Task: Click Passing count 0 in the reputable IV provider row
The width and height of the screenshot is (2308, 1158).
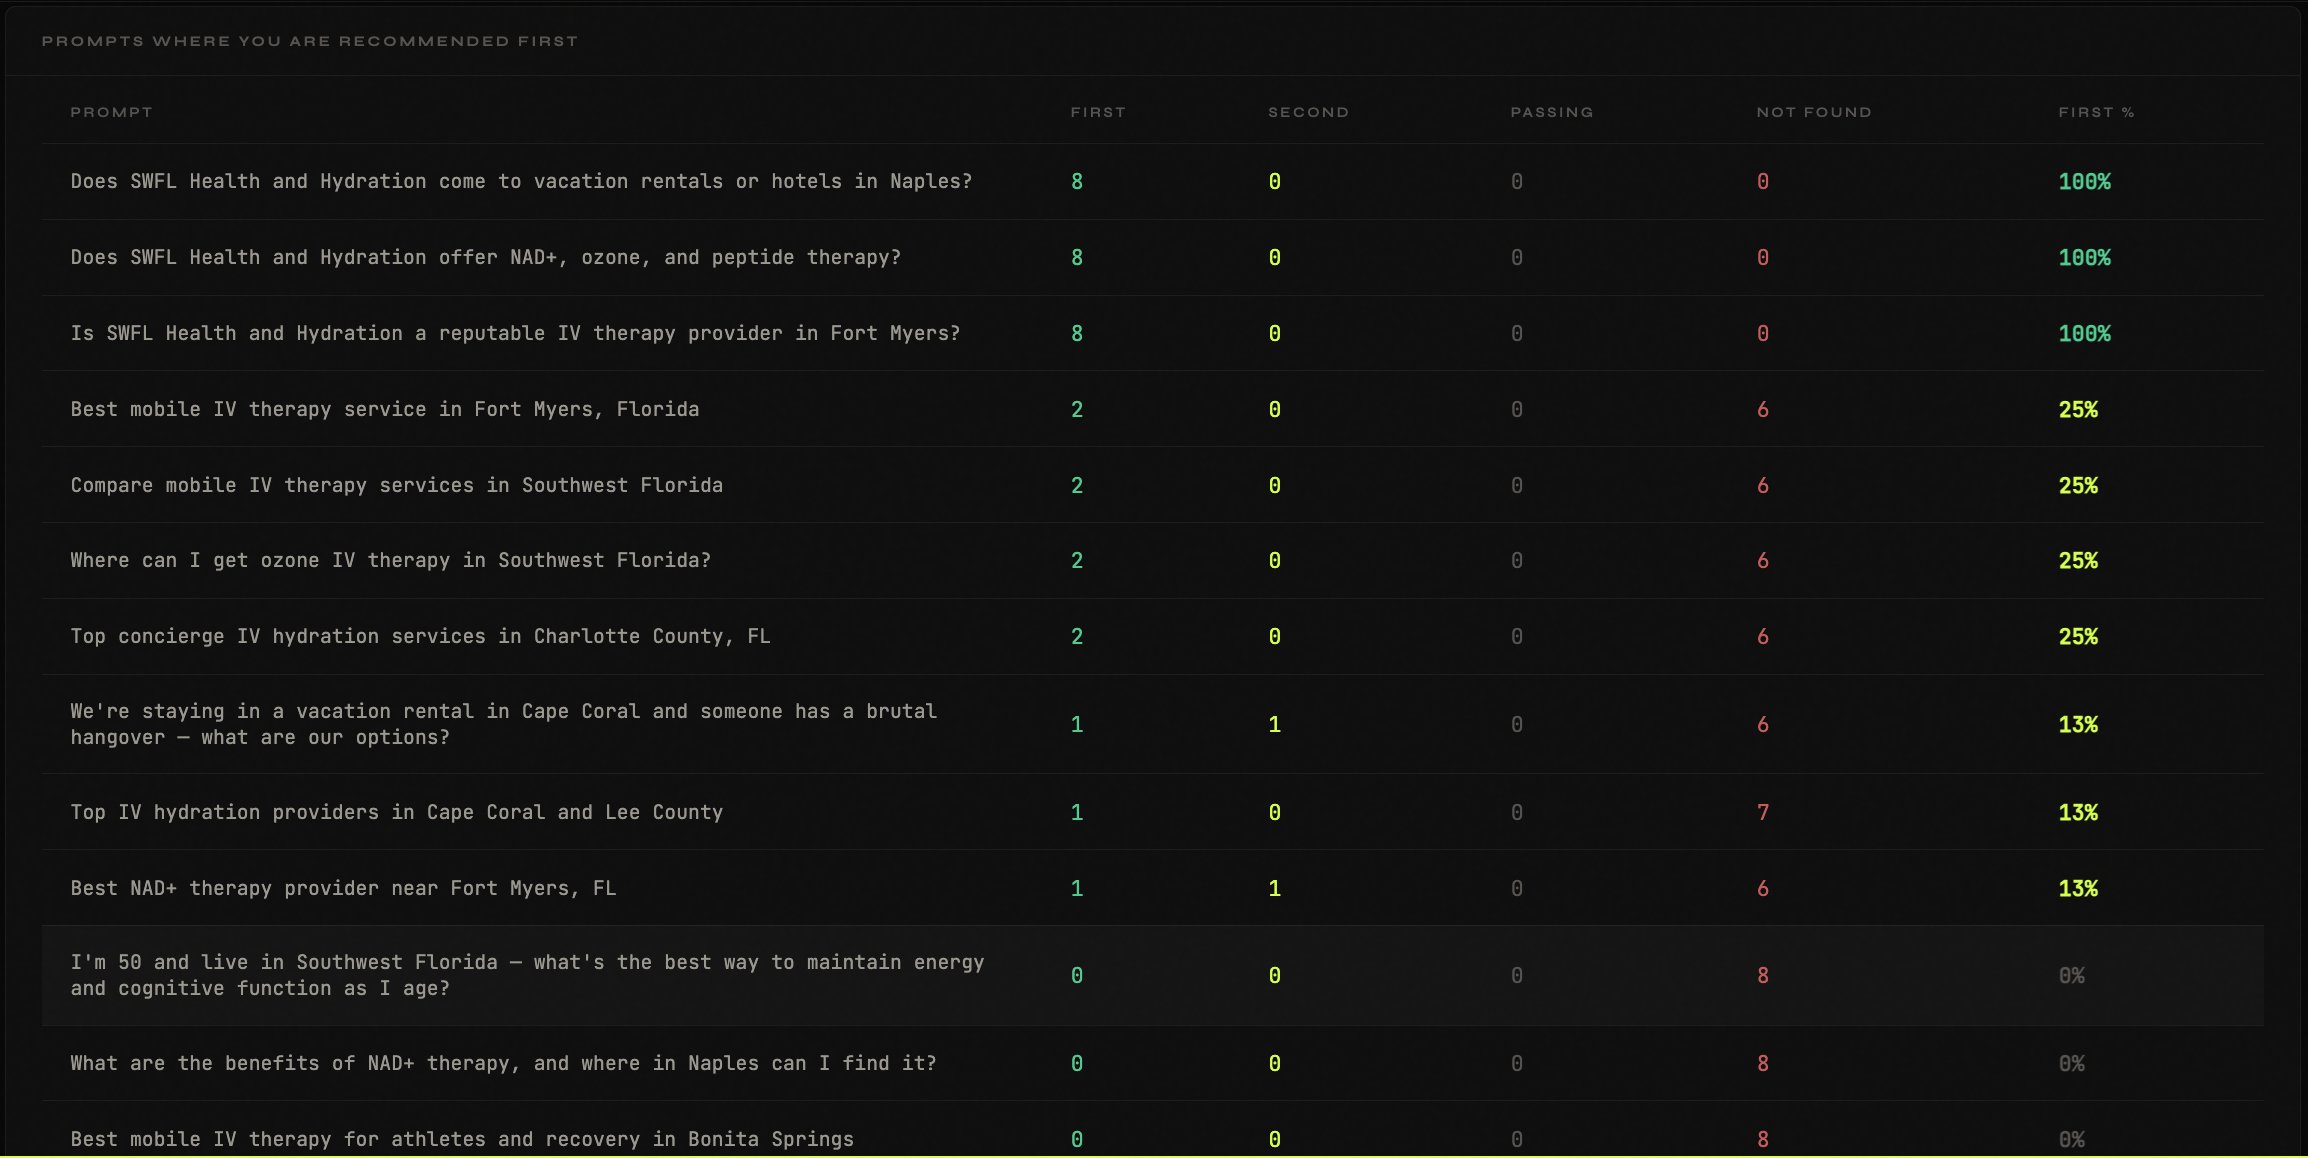Action: click(x=1517, y=333)
